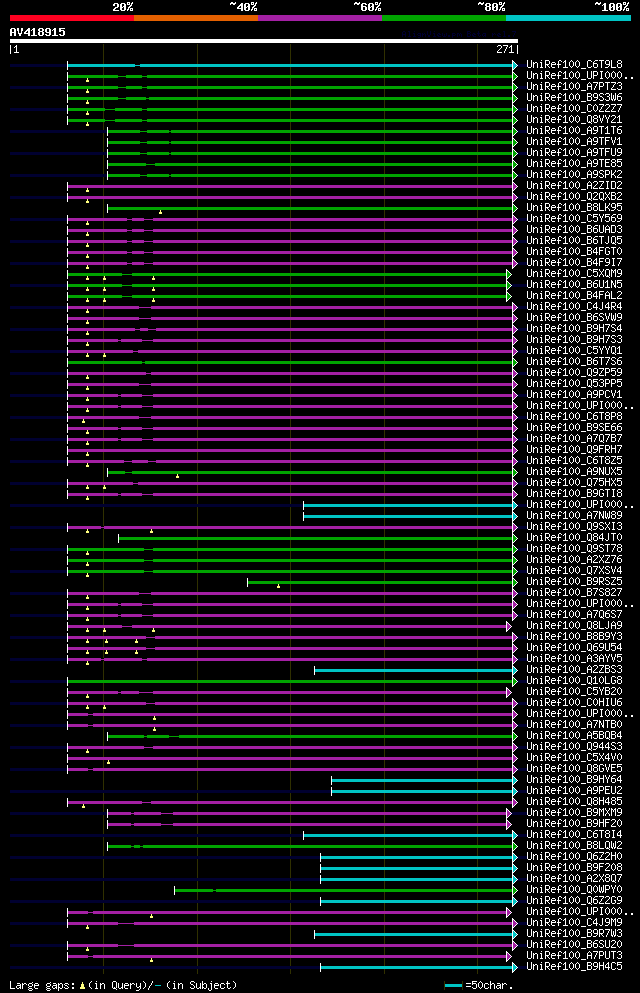
Task: Click hit label UniRef100_B4F9I7
Action: (574, 263)
